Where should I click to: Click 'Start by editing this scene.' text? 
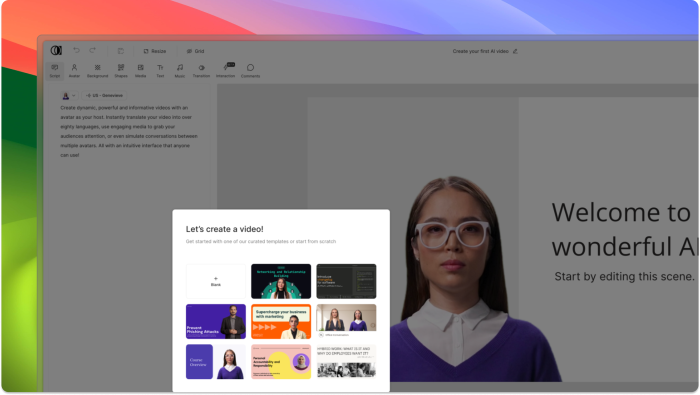click(x=624, y=277)
